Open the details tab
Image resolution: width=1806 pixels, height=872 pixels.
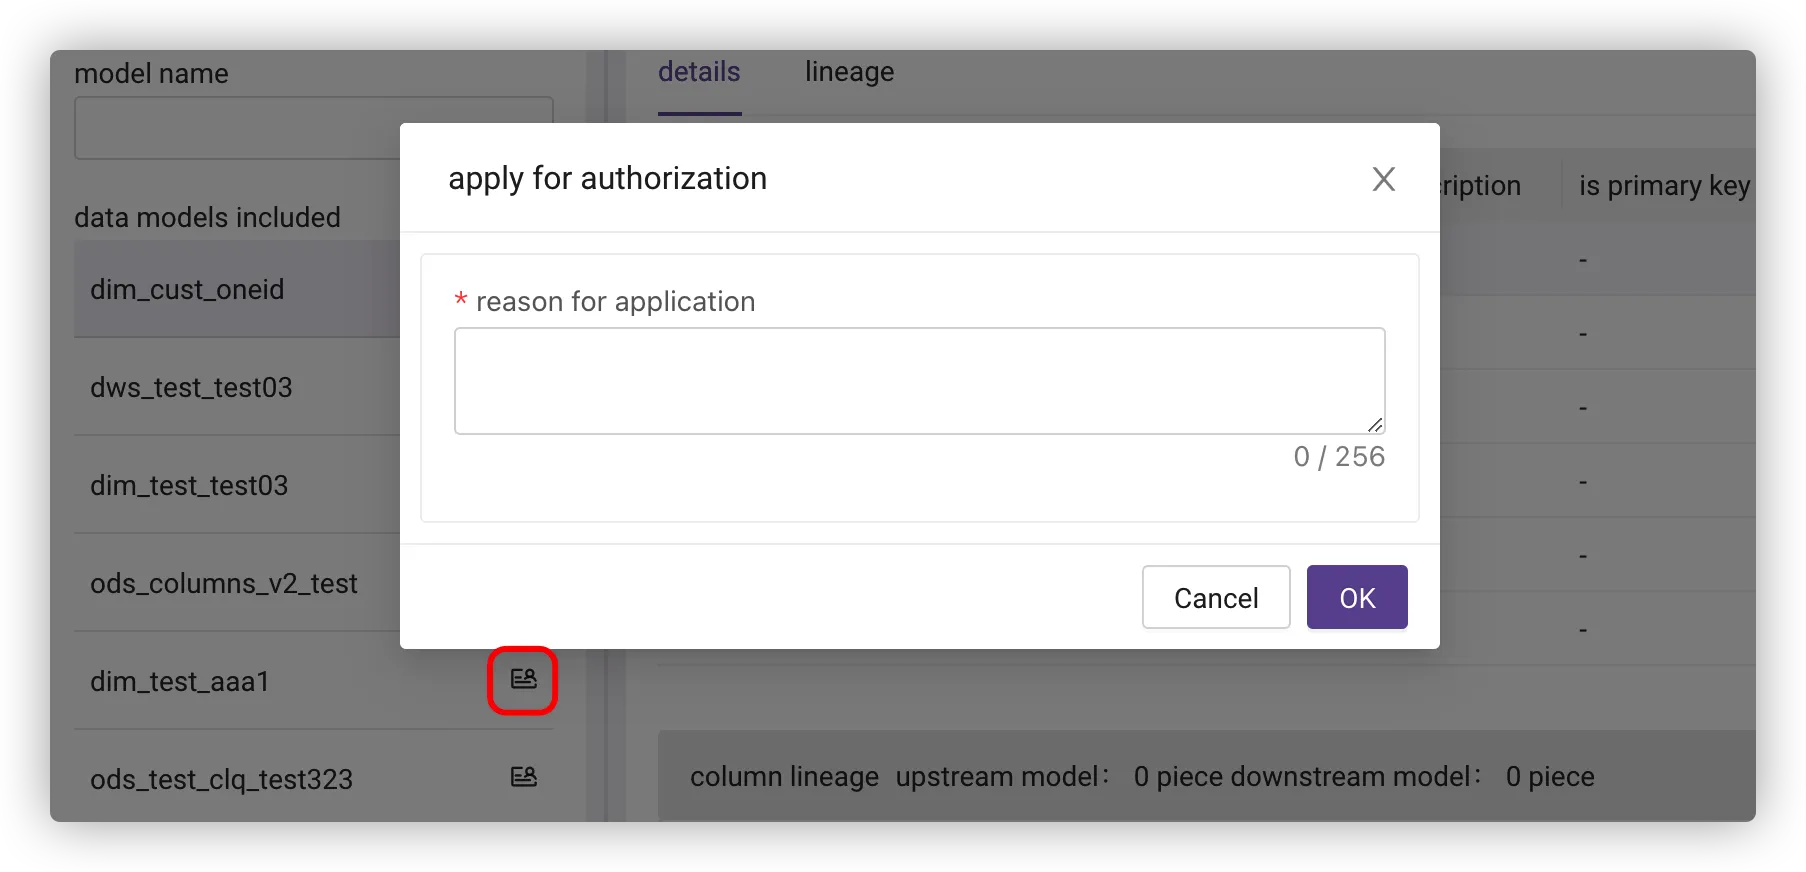699,72
